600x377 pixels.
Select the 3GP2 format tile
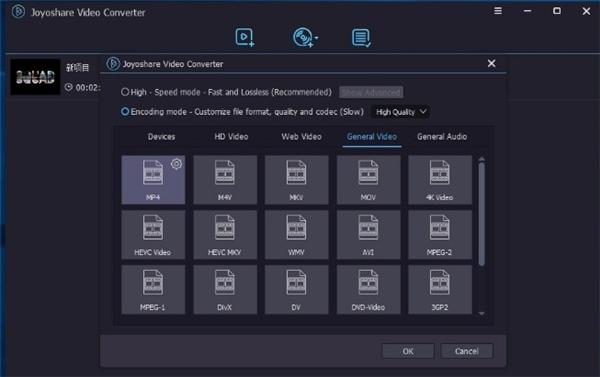(440, 290)
